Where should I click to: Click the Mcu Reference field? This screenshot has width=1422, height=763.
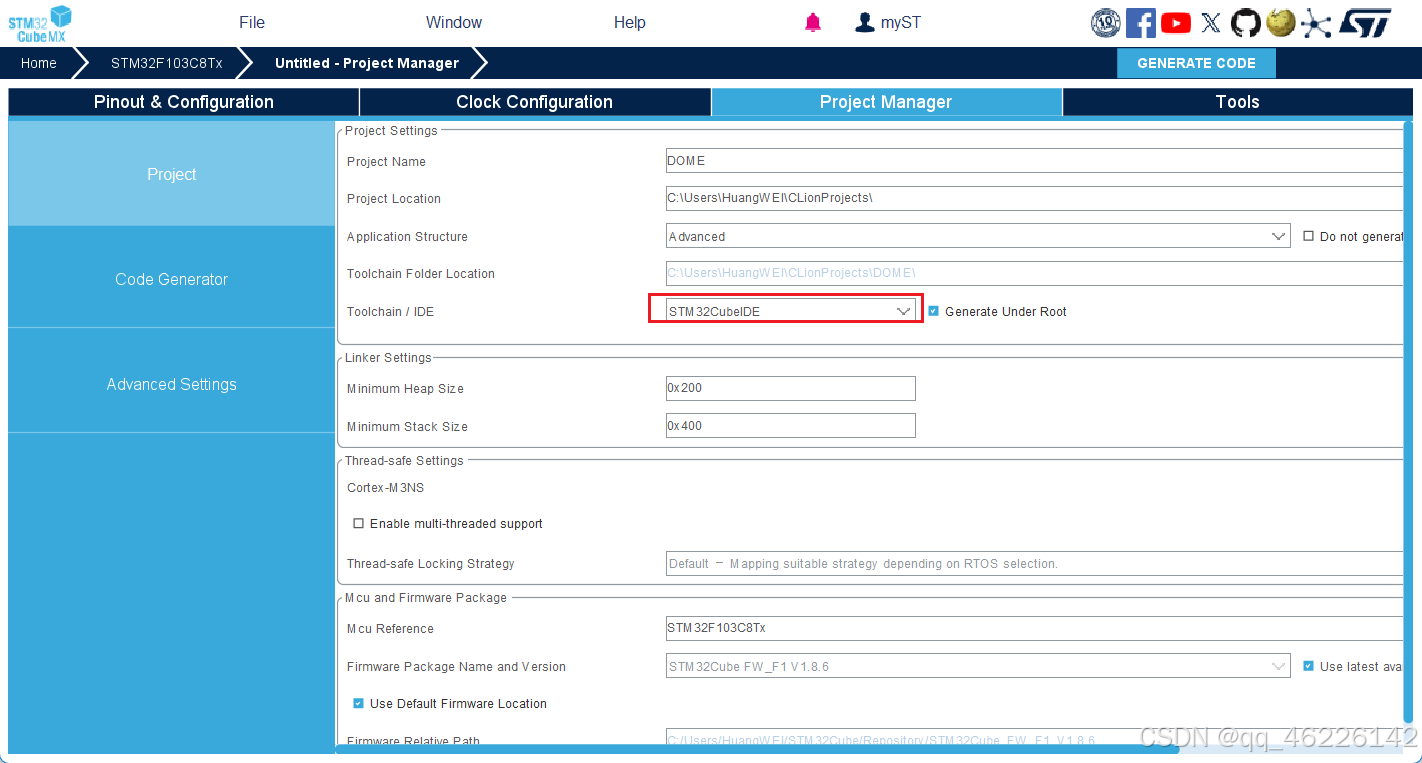point(1035,628)
